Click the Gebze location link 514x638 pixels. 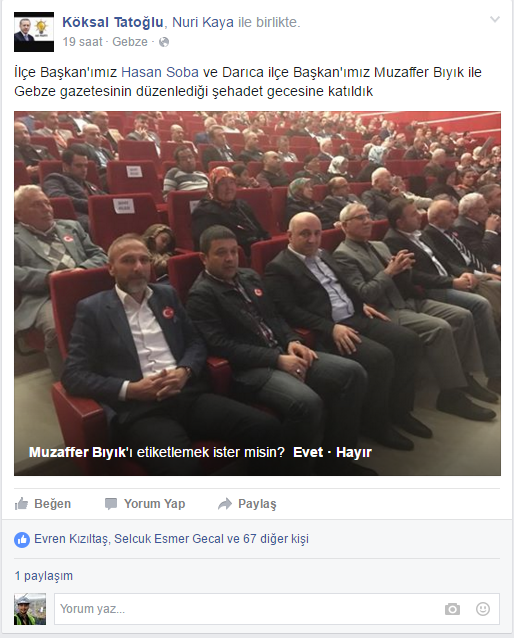[130, 42]
